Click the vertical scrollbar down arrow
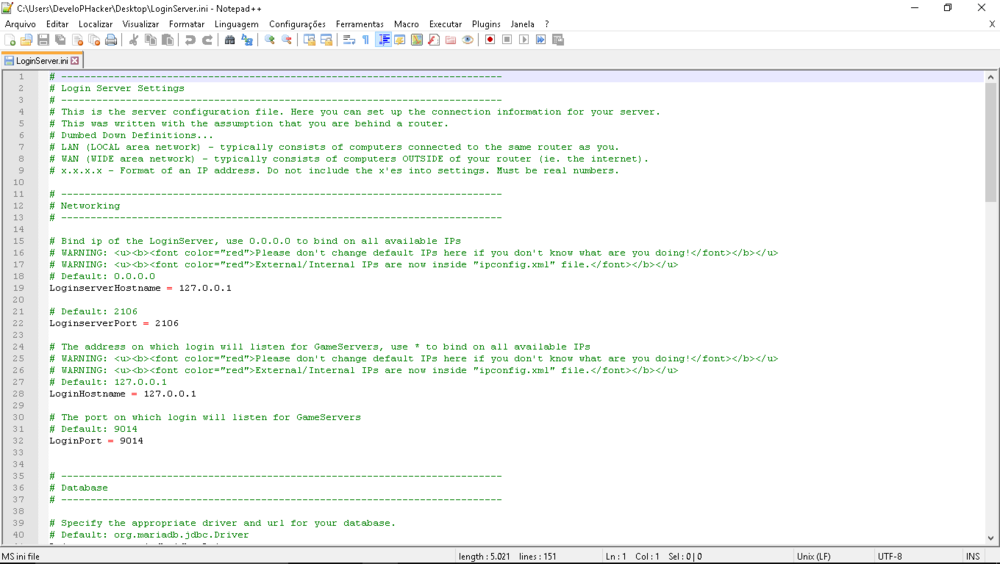The image size is (1000, 564). [989, 539]
